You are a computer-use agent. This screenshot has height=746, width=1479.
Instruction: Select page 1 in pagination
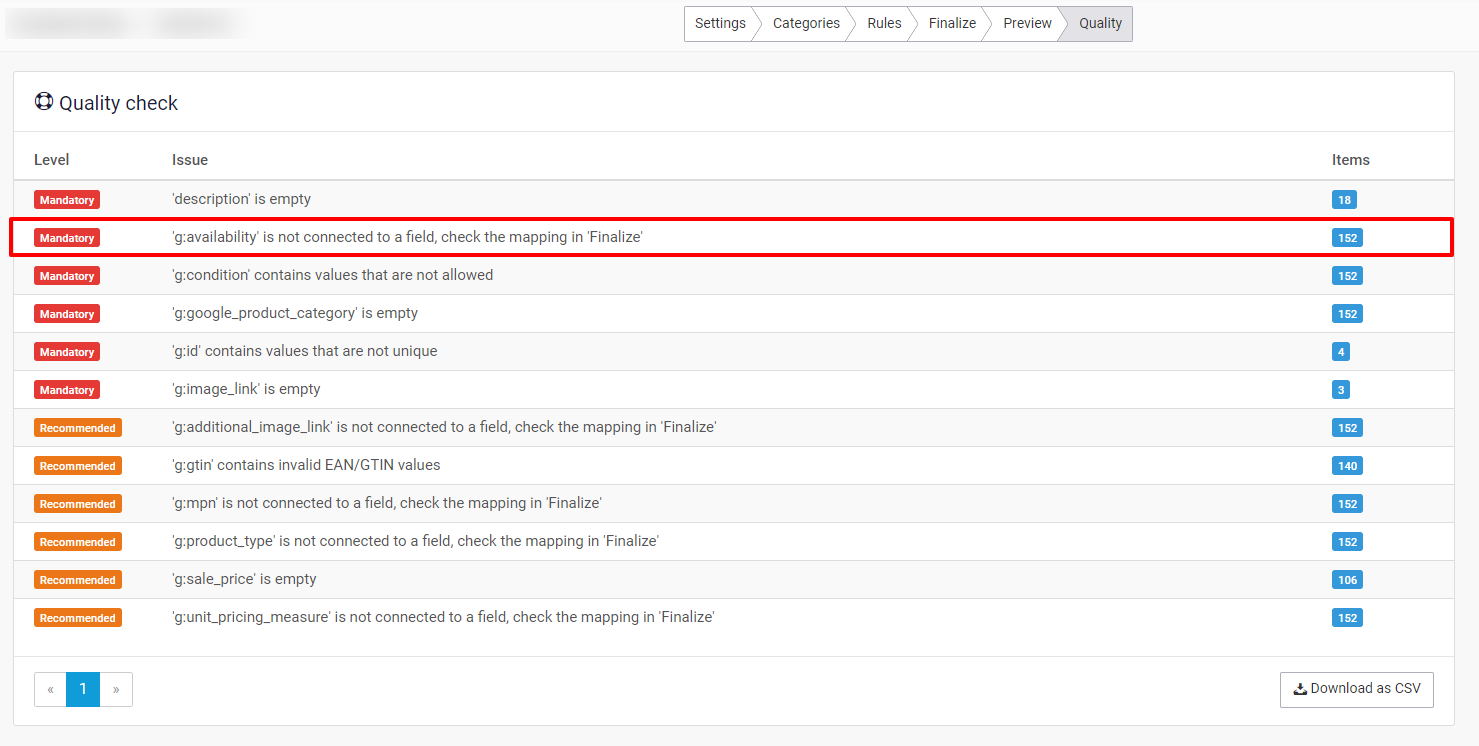coord(83,689)
